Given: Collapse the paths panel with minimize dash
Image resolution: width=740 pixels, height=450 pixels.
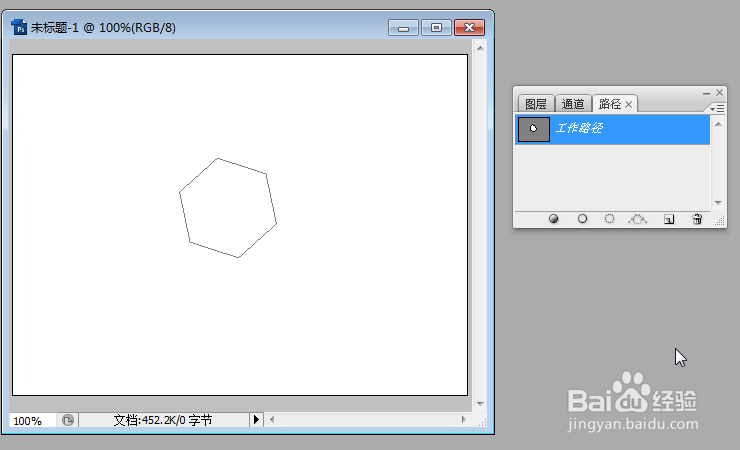Looking at the screenshot, I should click(706, 93).
